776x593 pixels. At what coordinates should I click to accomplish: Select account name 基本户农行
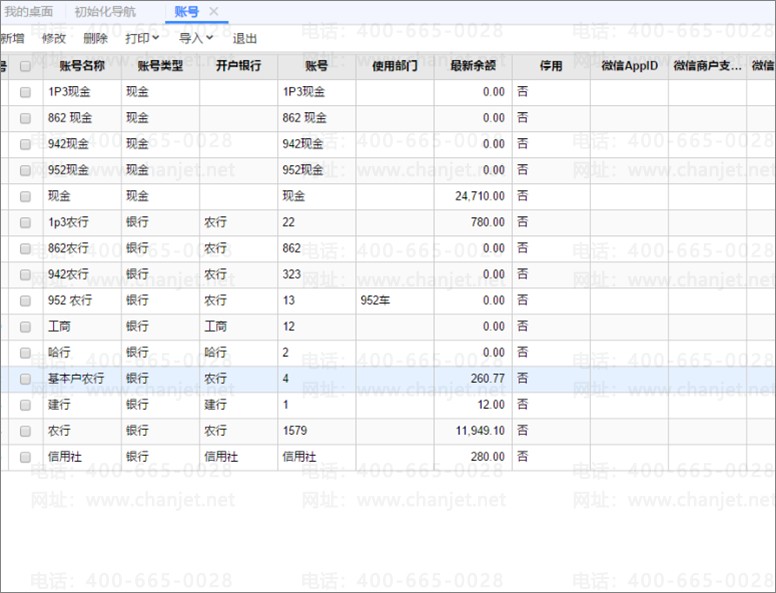(x=76, y=379)
